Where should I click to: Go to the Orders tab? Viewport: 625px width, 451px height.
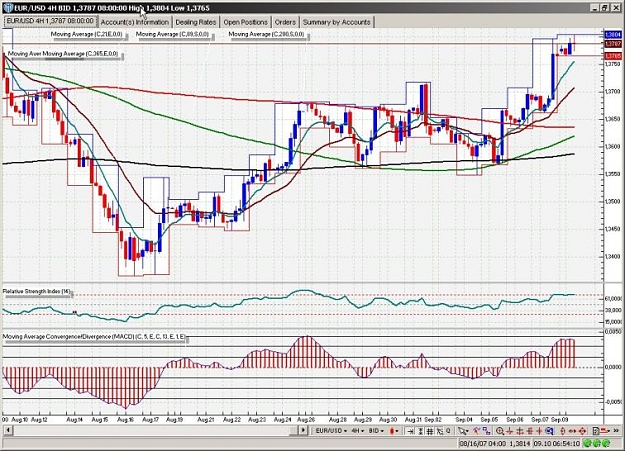(x=285, y=22)
